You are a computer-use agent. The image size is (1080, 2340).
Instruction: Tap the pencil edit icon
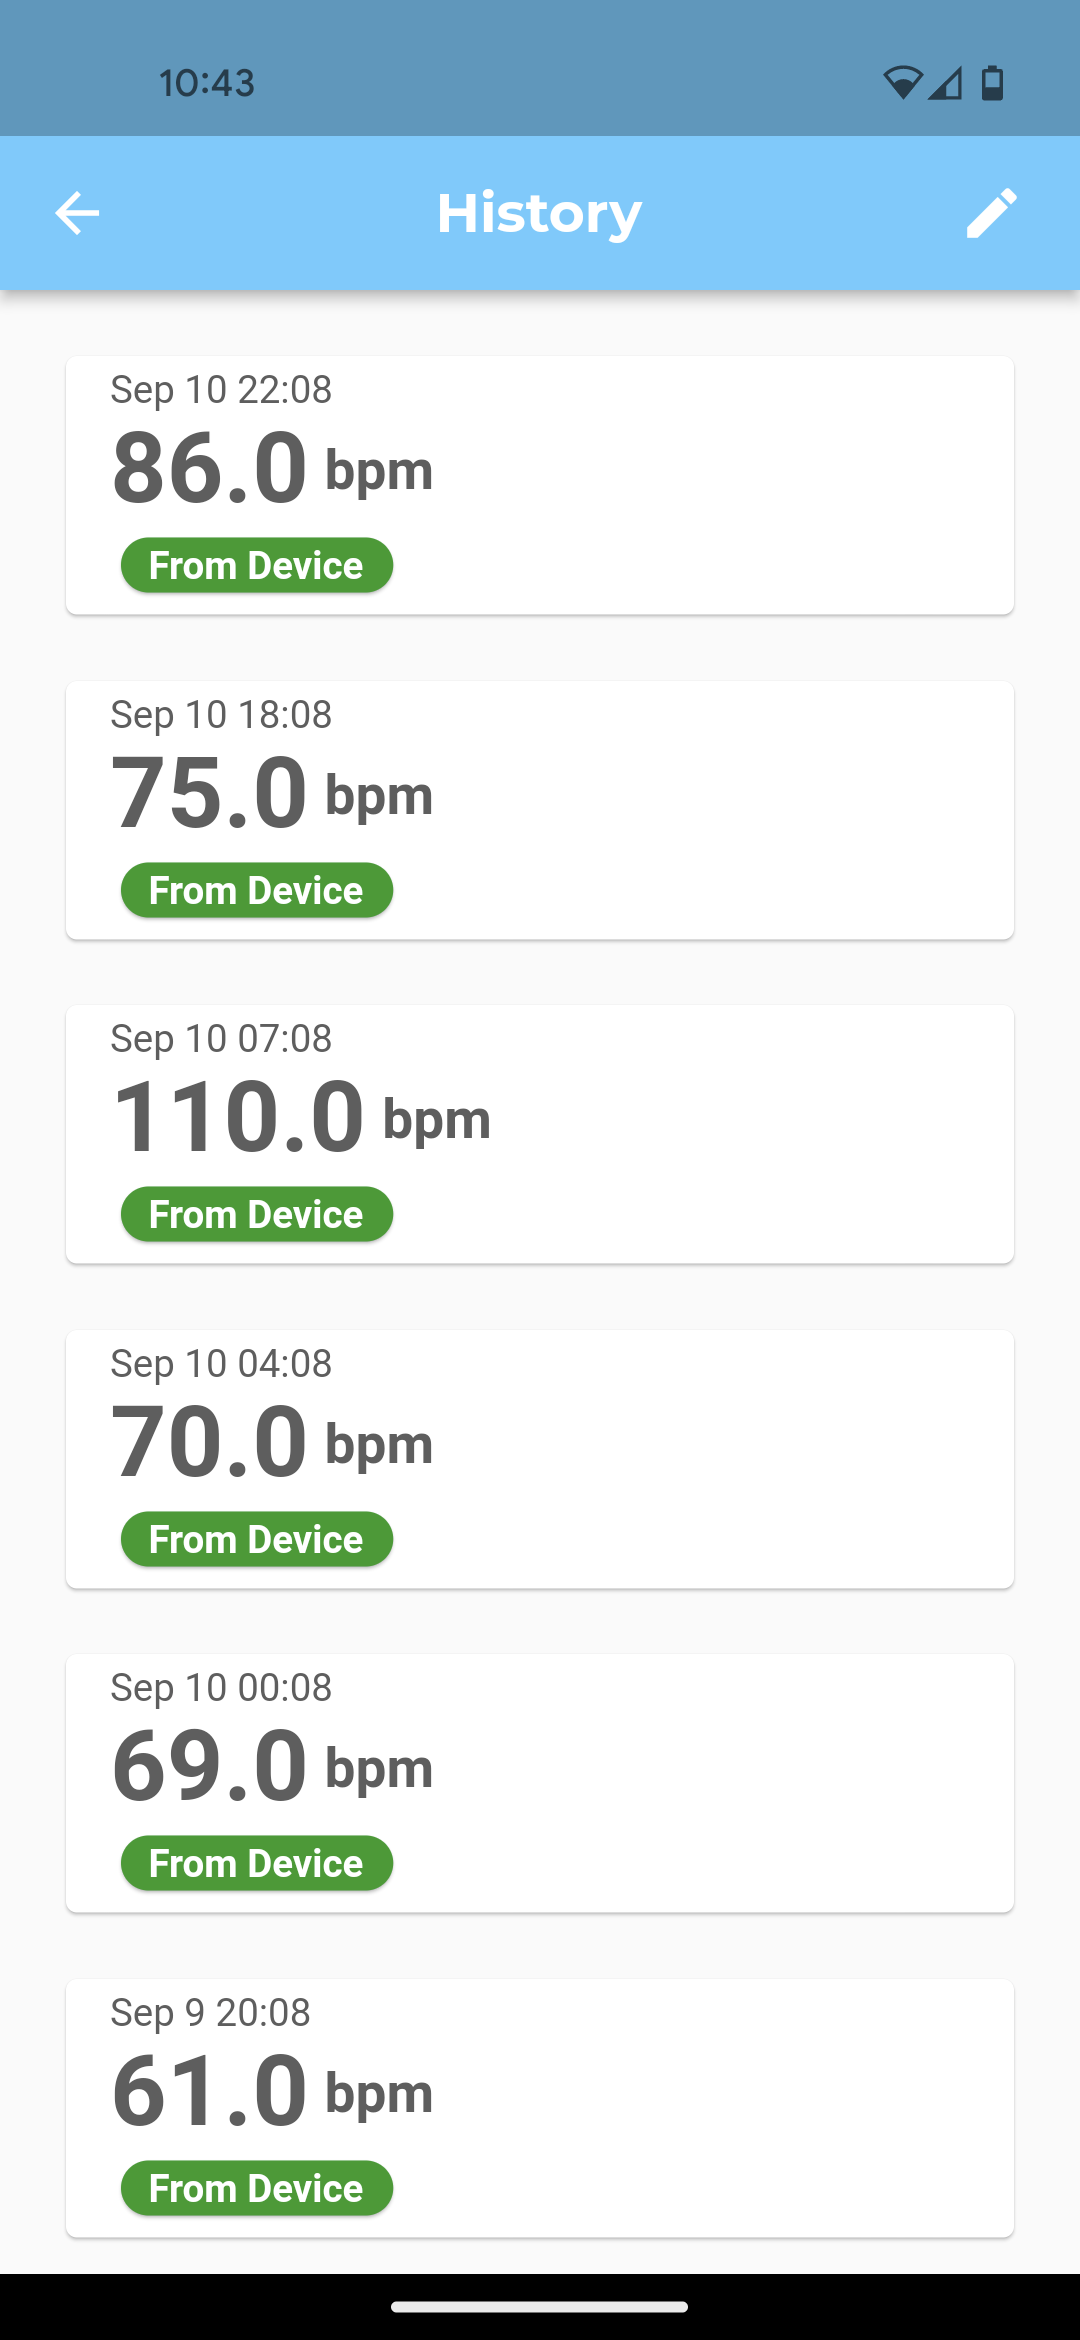pos(991,213)
